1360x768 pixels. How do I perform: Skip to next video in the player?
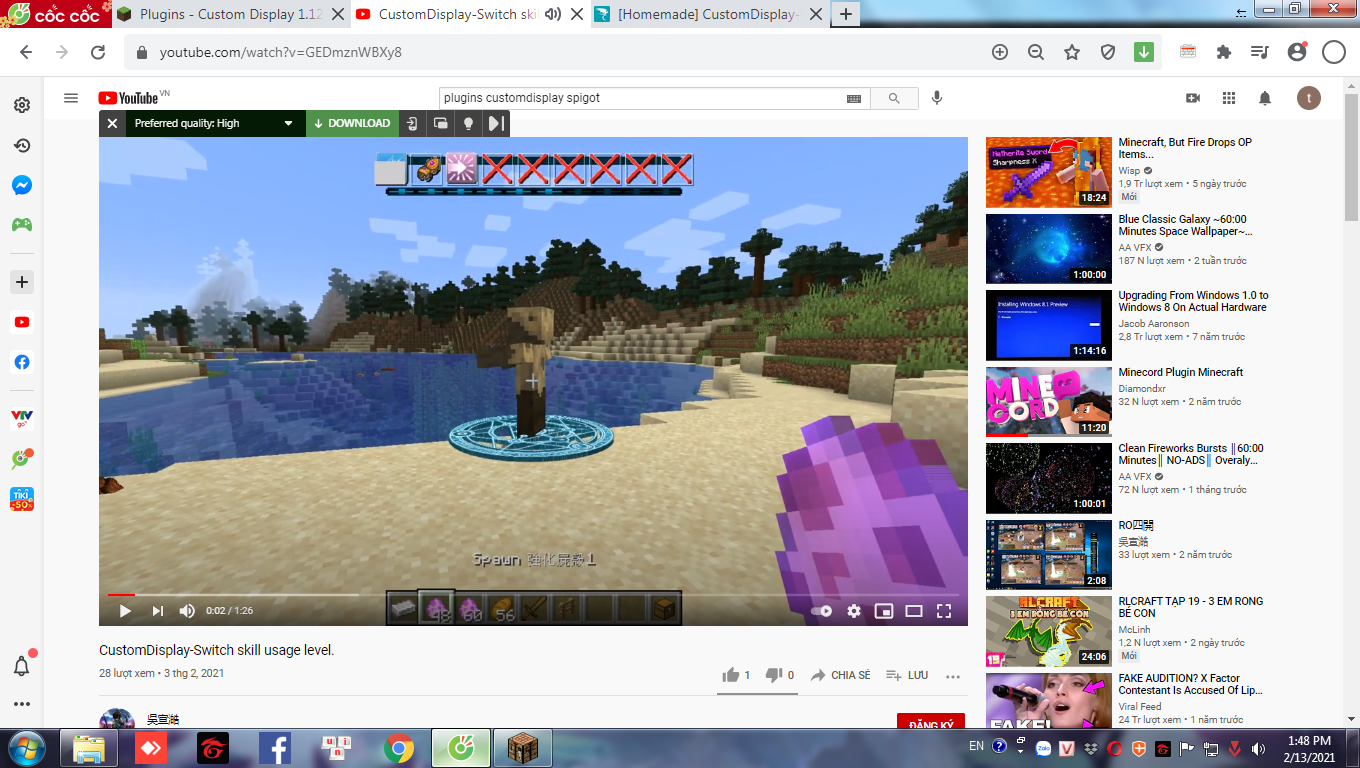157,610
